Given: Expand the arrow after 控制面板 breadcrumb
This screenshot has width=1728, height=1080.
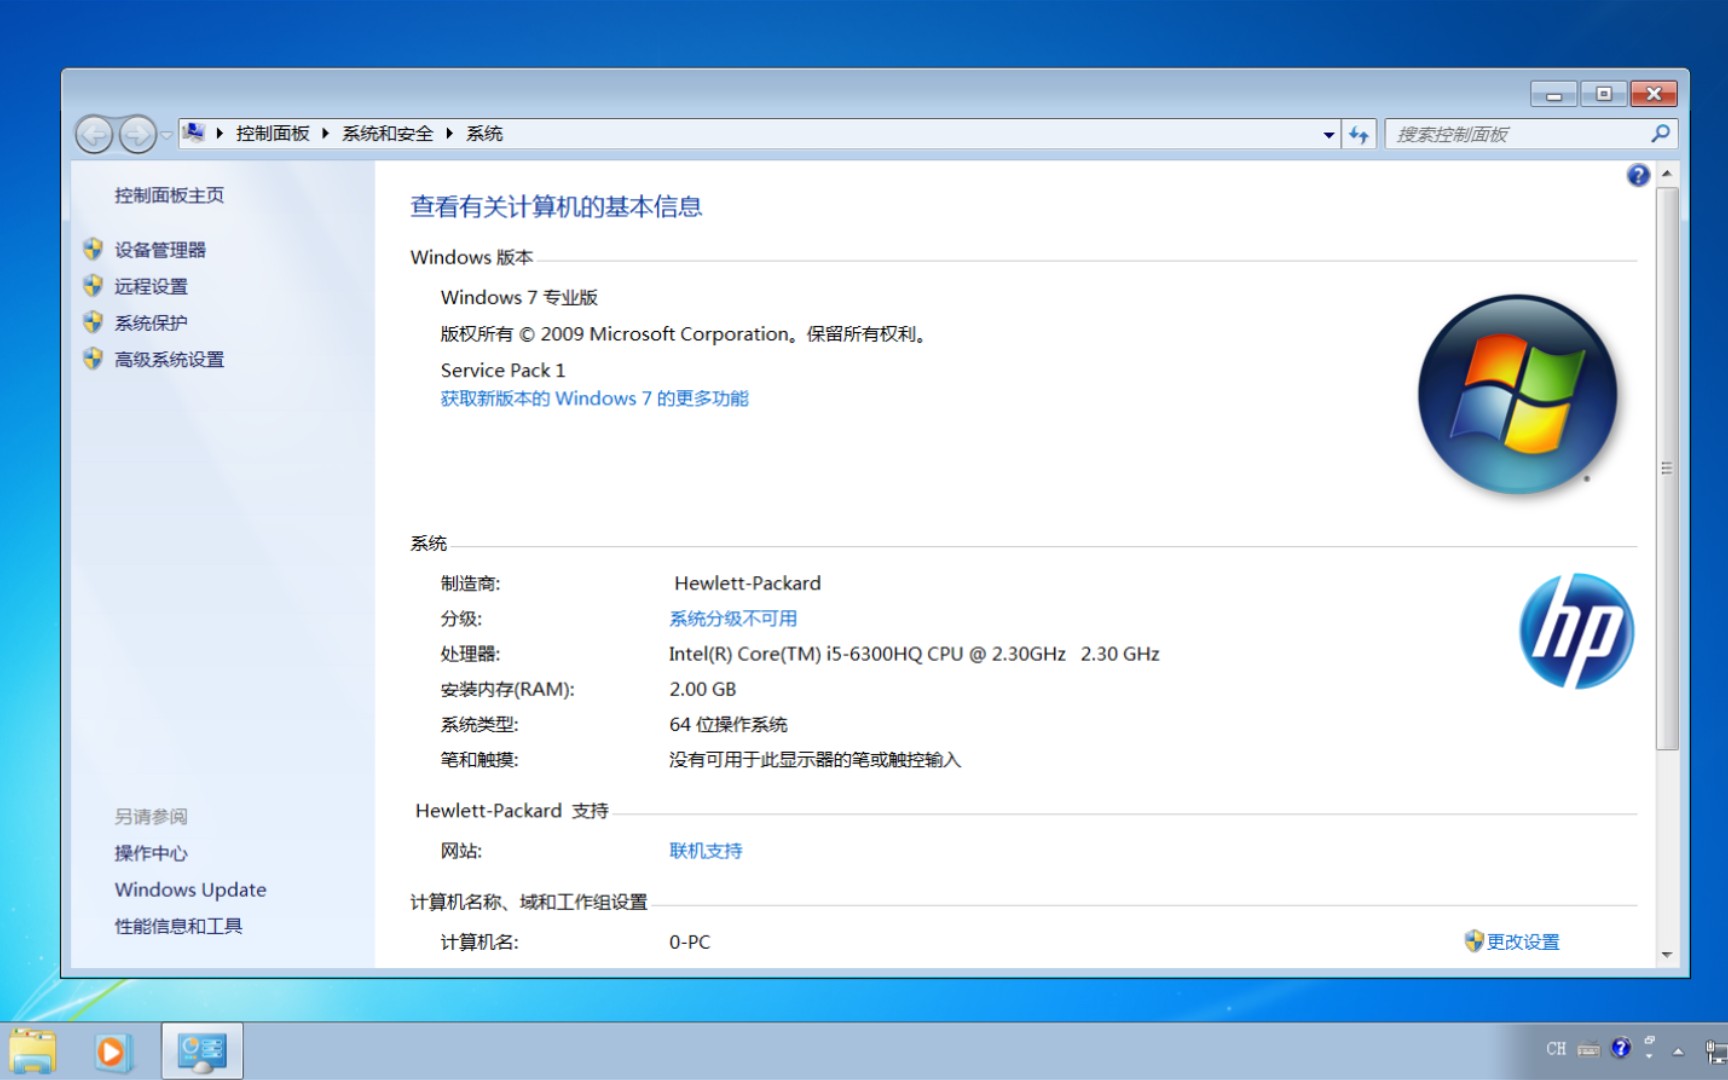Looking at the screenshot, I should tap(326, 133).
